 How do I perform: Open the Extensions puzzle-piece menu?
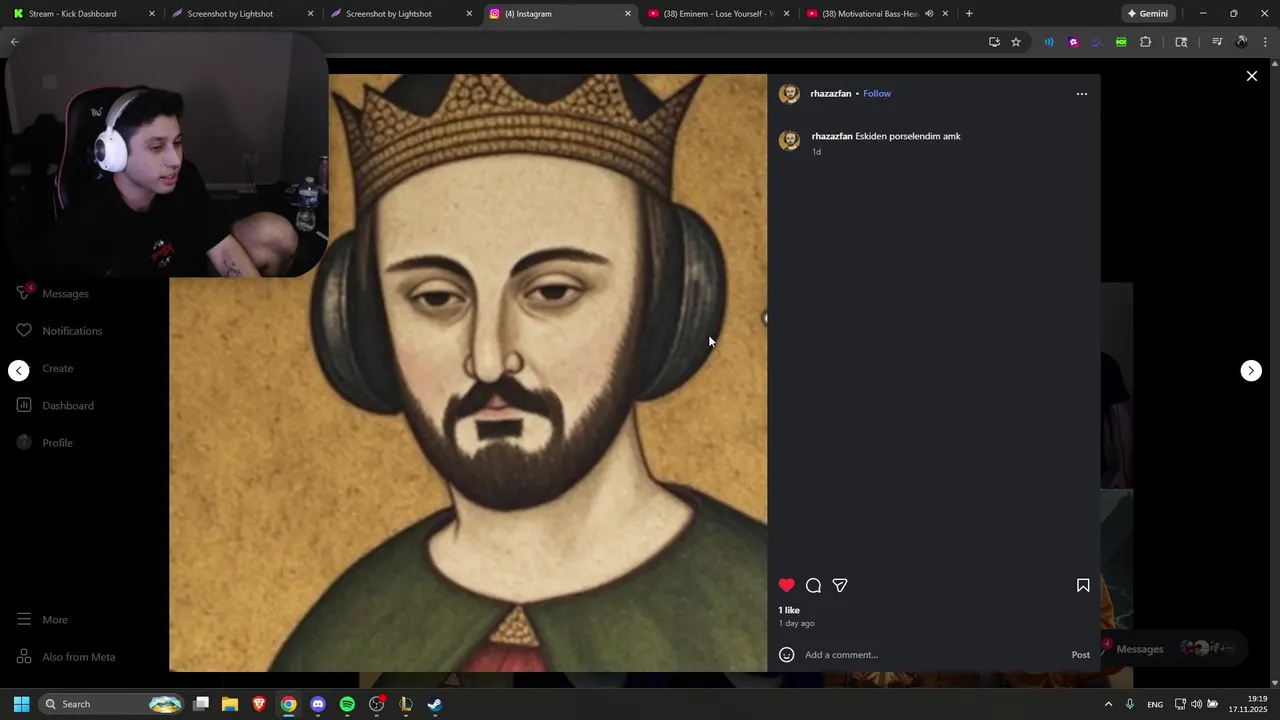[1145, 42]
